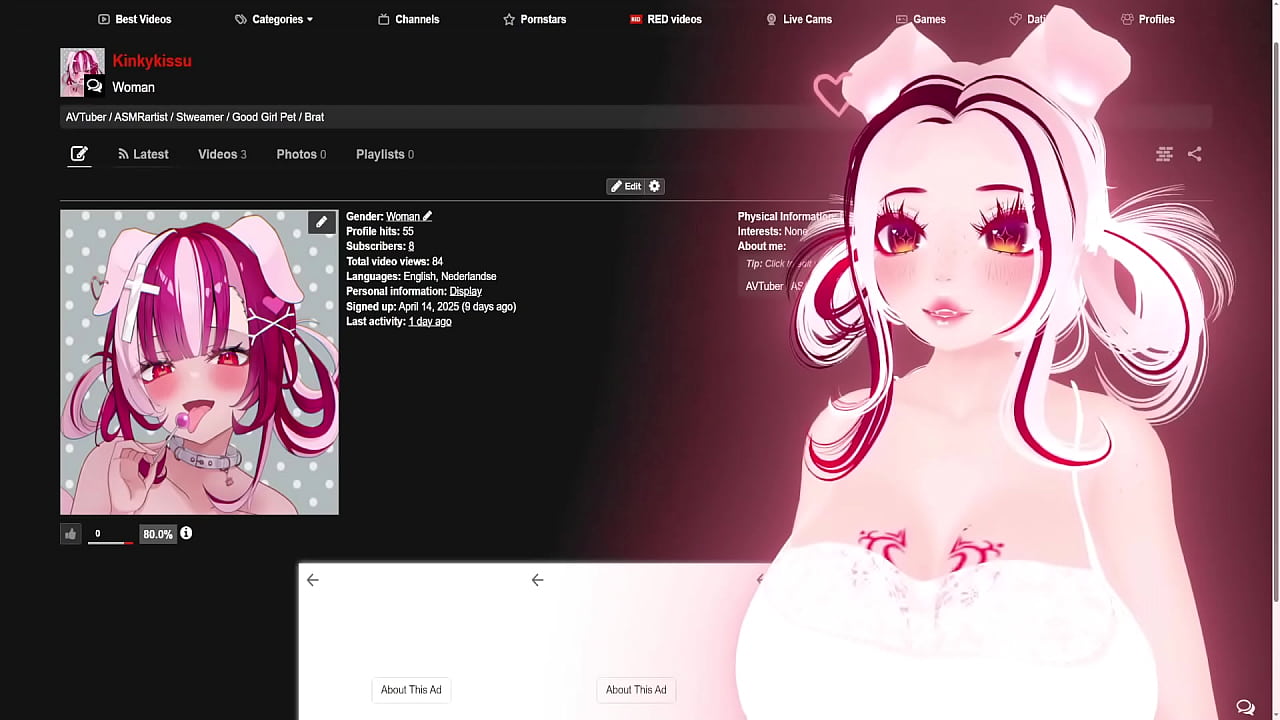Expand the Categories dropdown

(x=274, y=19)
